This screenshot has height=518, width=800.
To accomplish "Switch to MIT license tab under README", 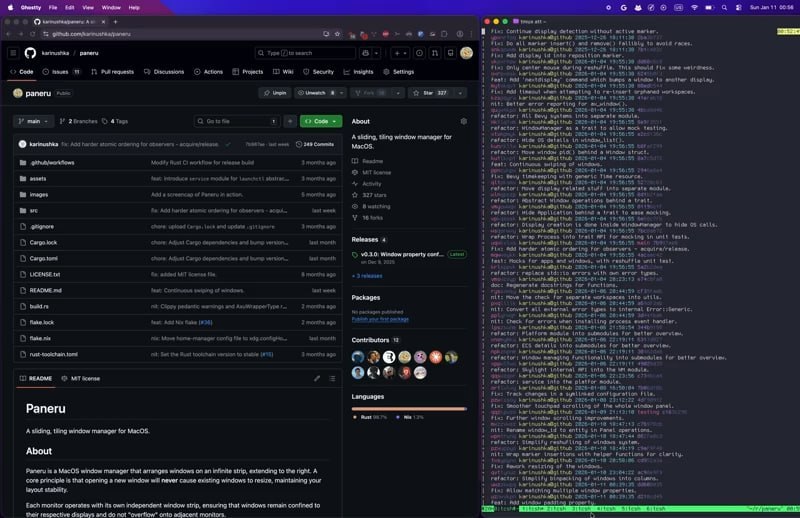I will [x=81, y=379].
